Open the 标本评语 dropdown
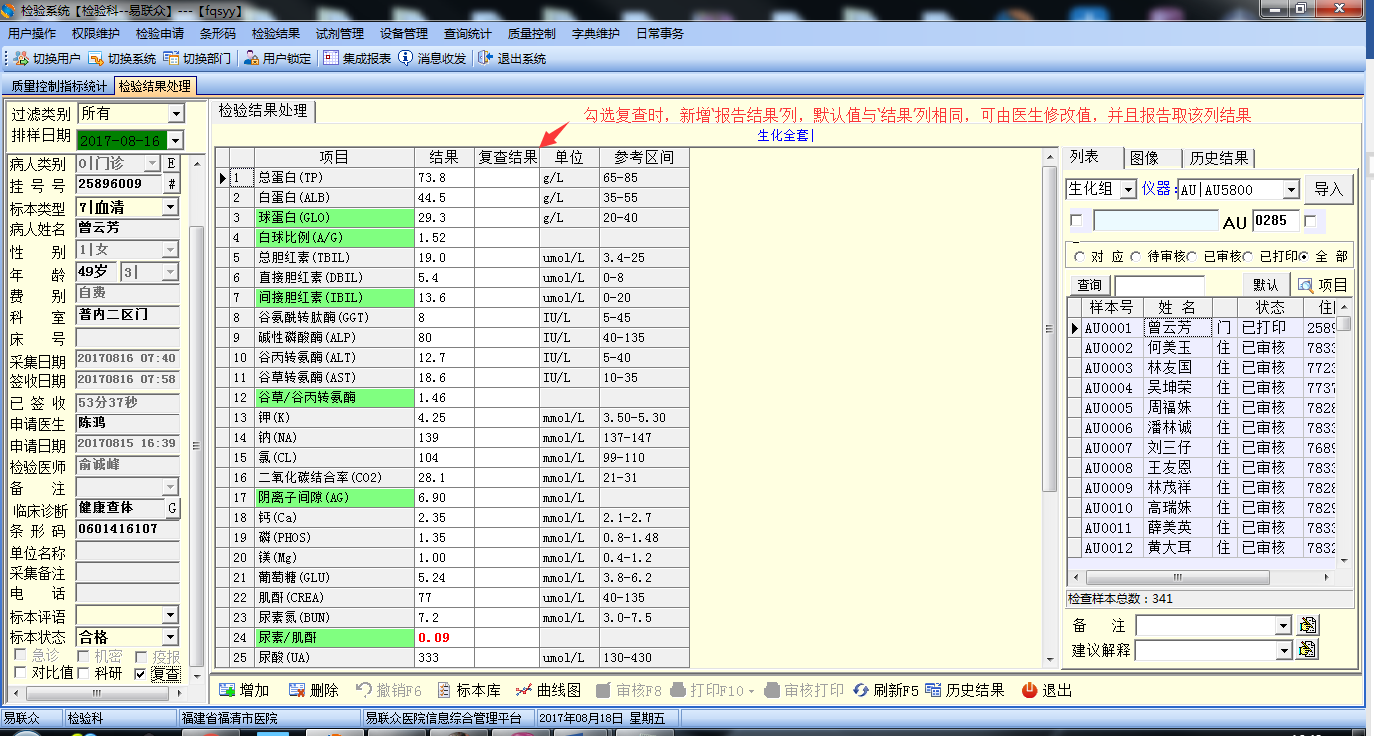1374x736 pixels. 170,615
